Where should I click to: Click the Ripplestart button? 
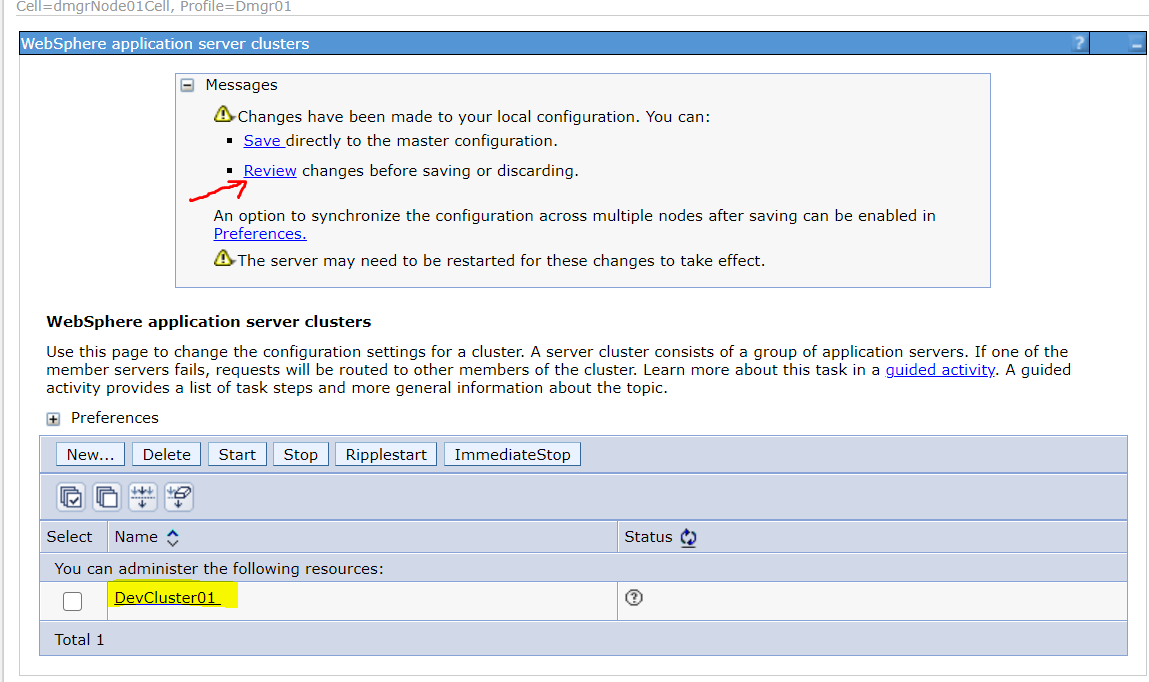(x=386, y=454)
